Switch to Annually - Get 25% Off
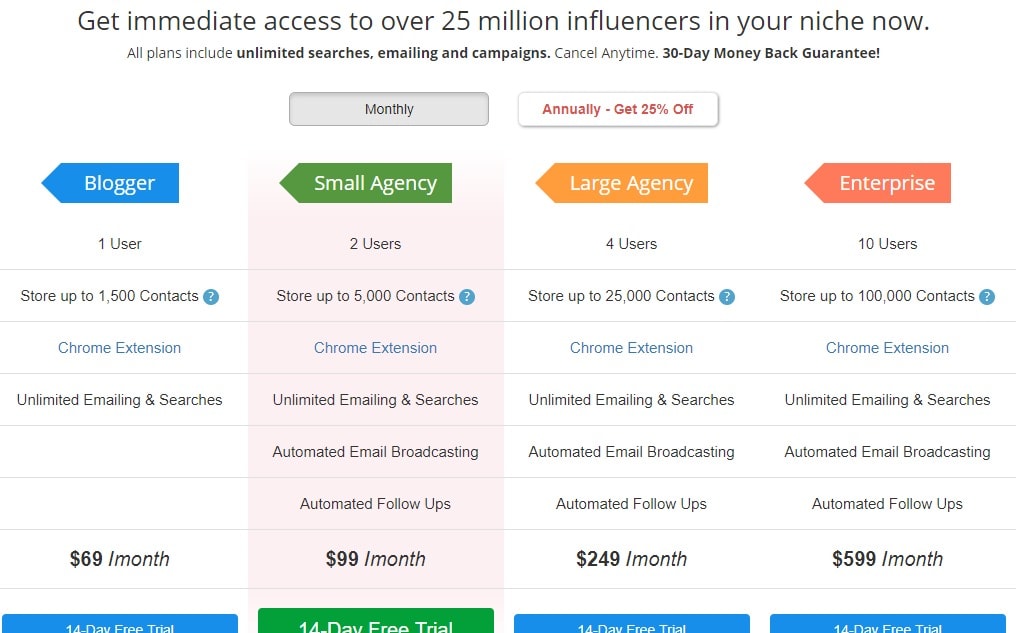Screen dimensions: 1016x633 click(618, 109)
